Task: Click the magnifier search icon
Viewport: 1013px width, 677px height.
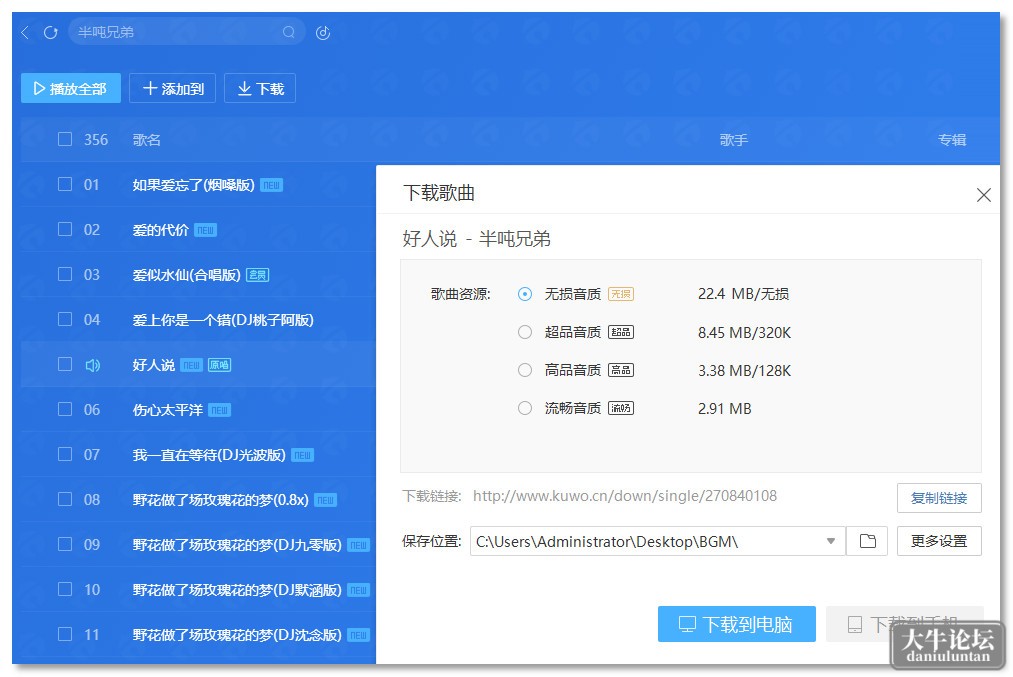Action: click(289, 32)
